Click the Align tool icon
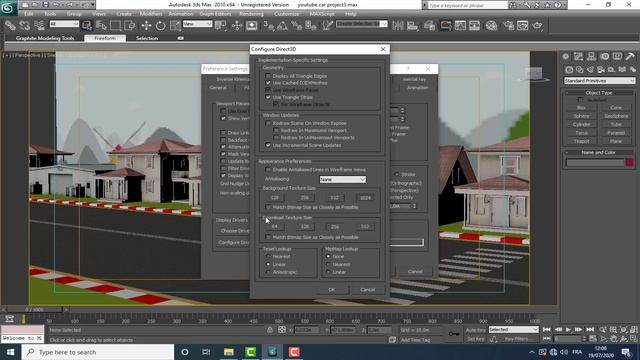Viewport: 640px width, 360px height. pos(412,26)
